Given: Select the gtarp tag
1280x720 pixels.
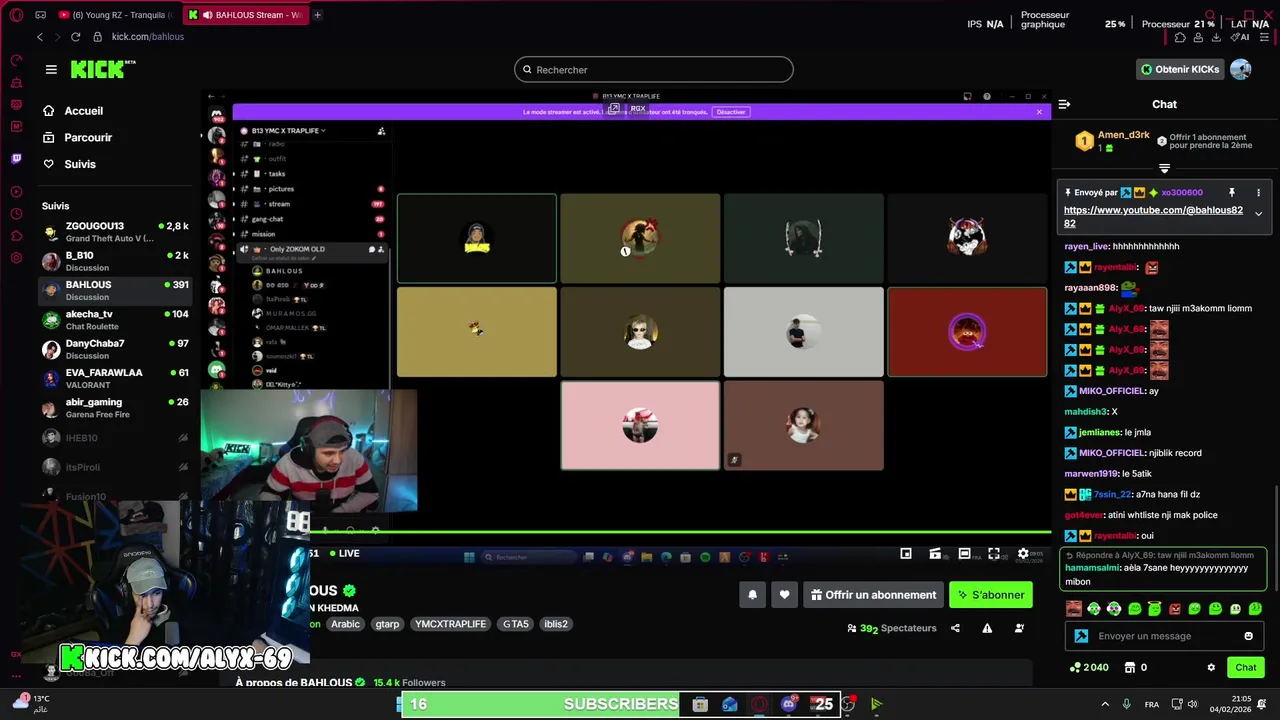Looking at the screenshot, I should pyautogui.click(x=387, y=624).
